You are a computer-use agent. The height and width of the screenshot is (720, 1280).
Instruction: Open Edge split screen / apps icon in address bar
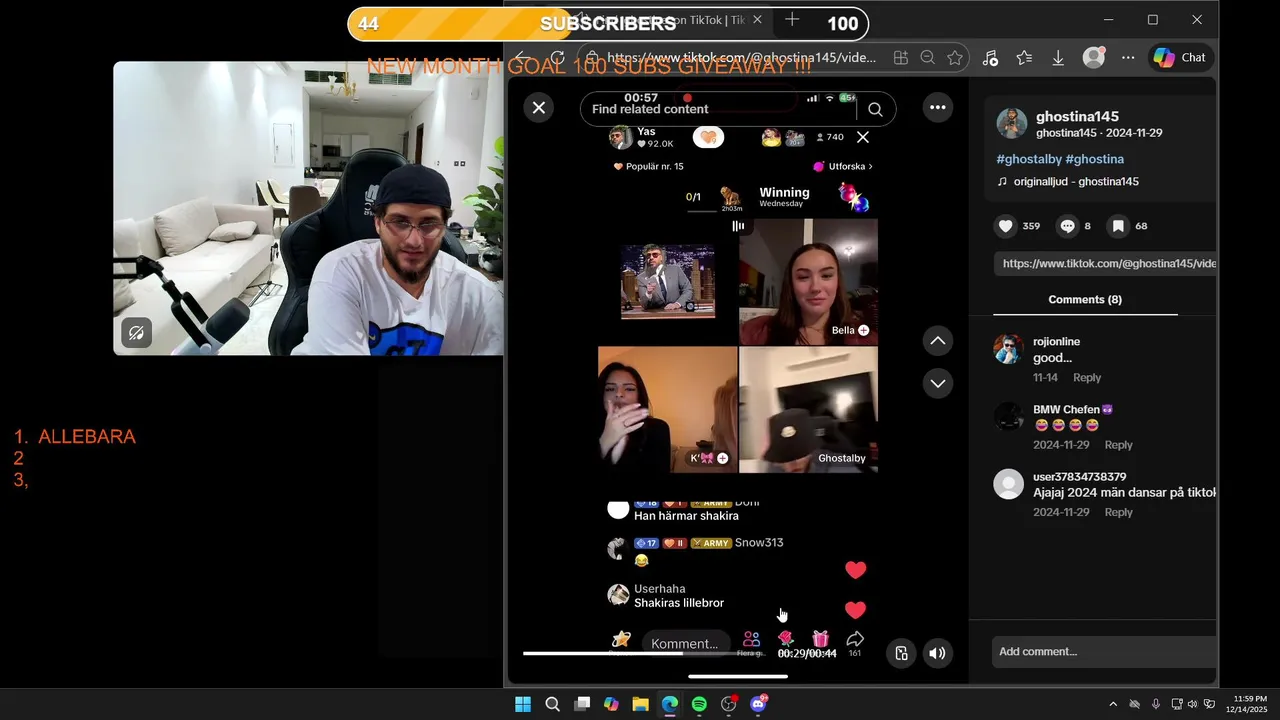(x=901, y=58)
